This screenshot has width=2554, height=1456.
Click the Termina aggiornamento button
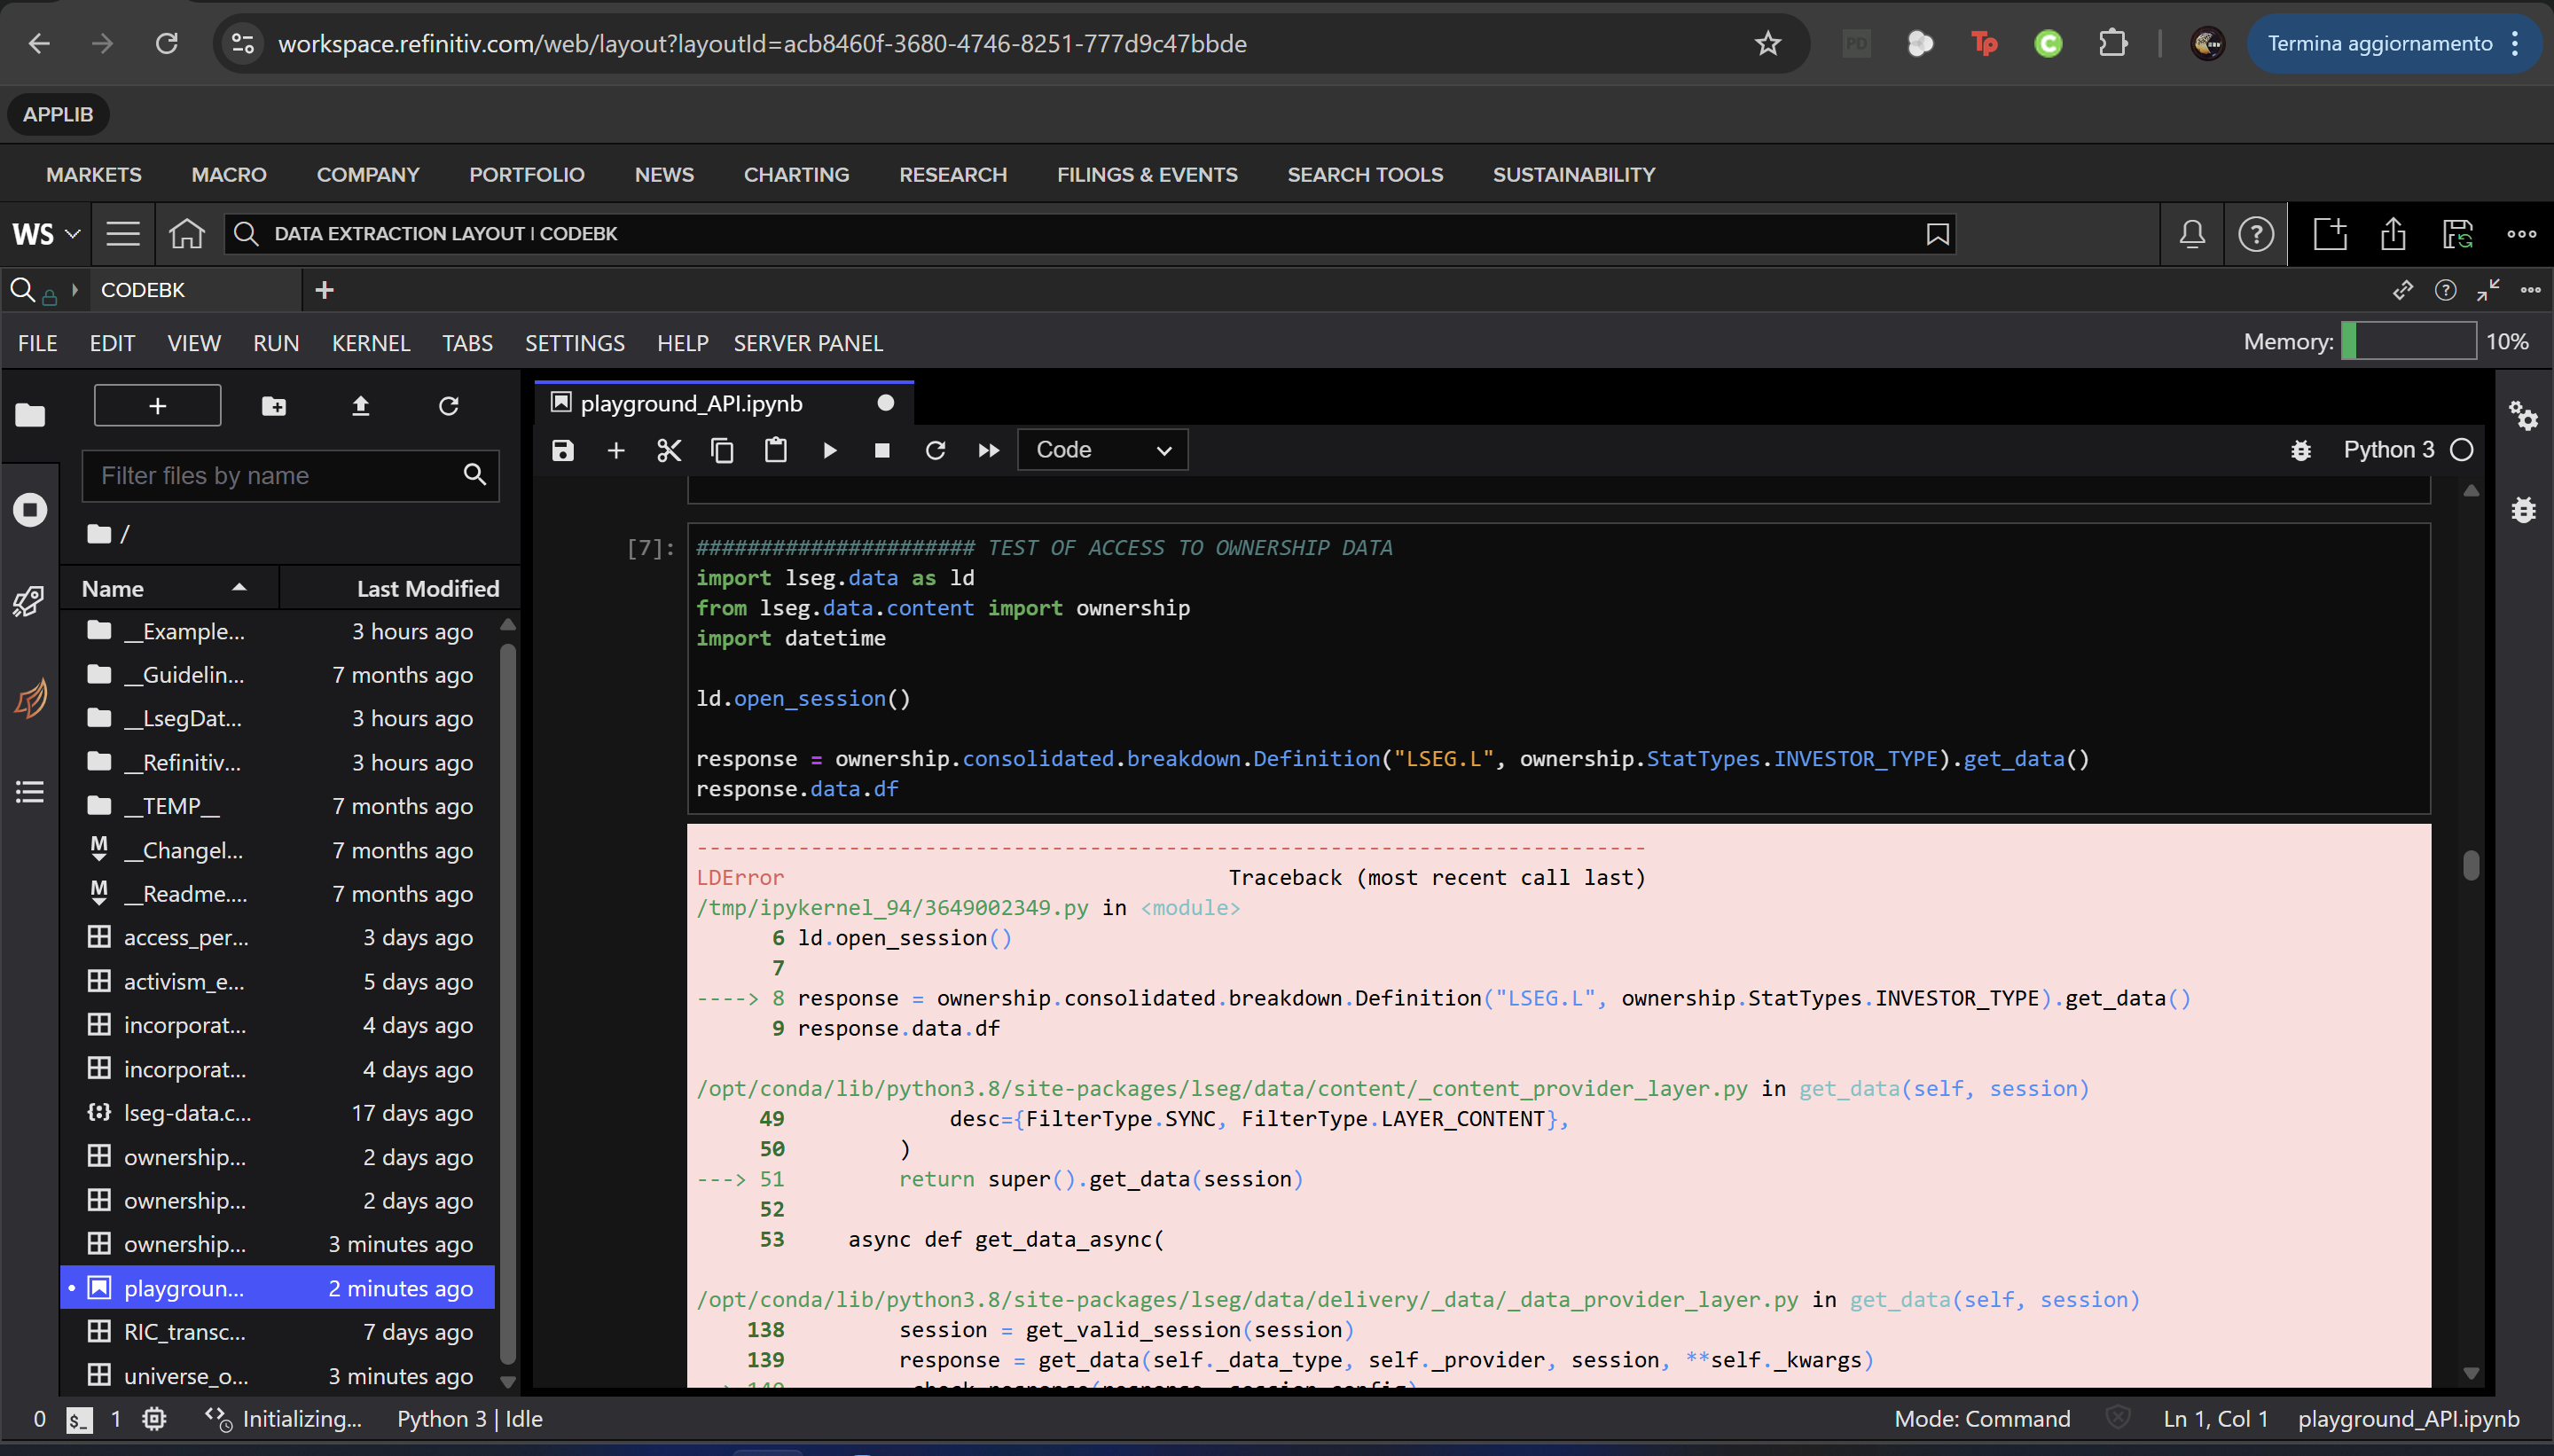pyautogui.click(x=2380, y=43)
